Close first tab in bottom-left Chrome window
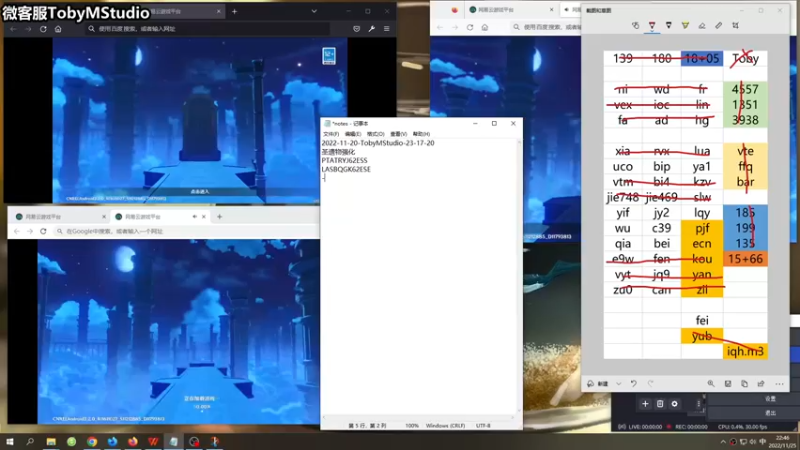 [104, 217]
